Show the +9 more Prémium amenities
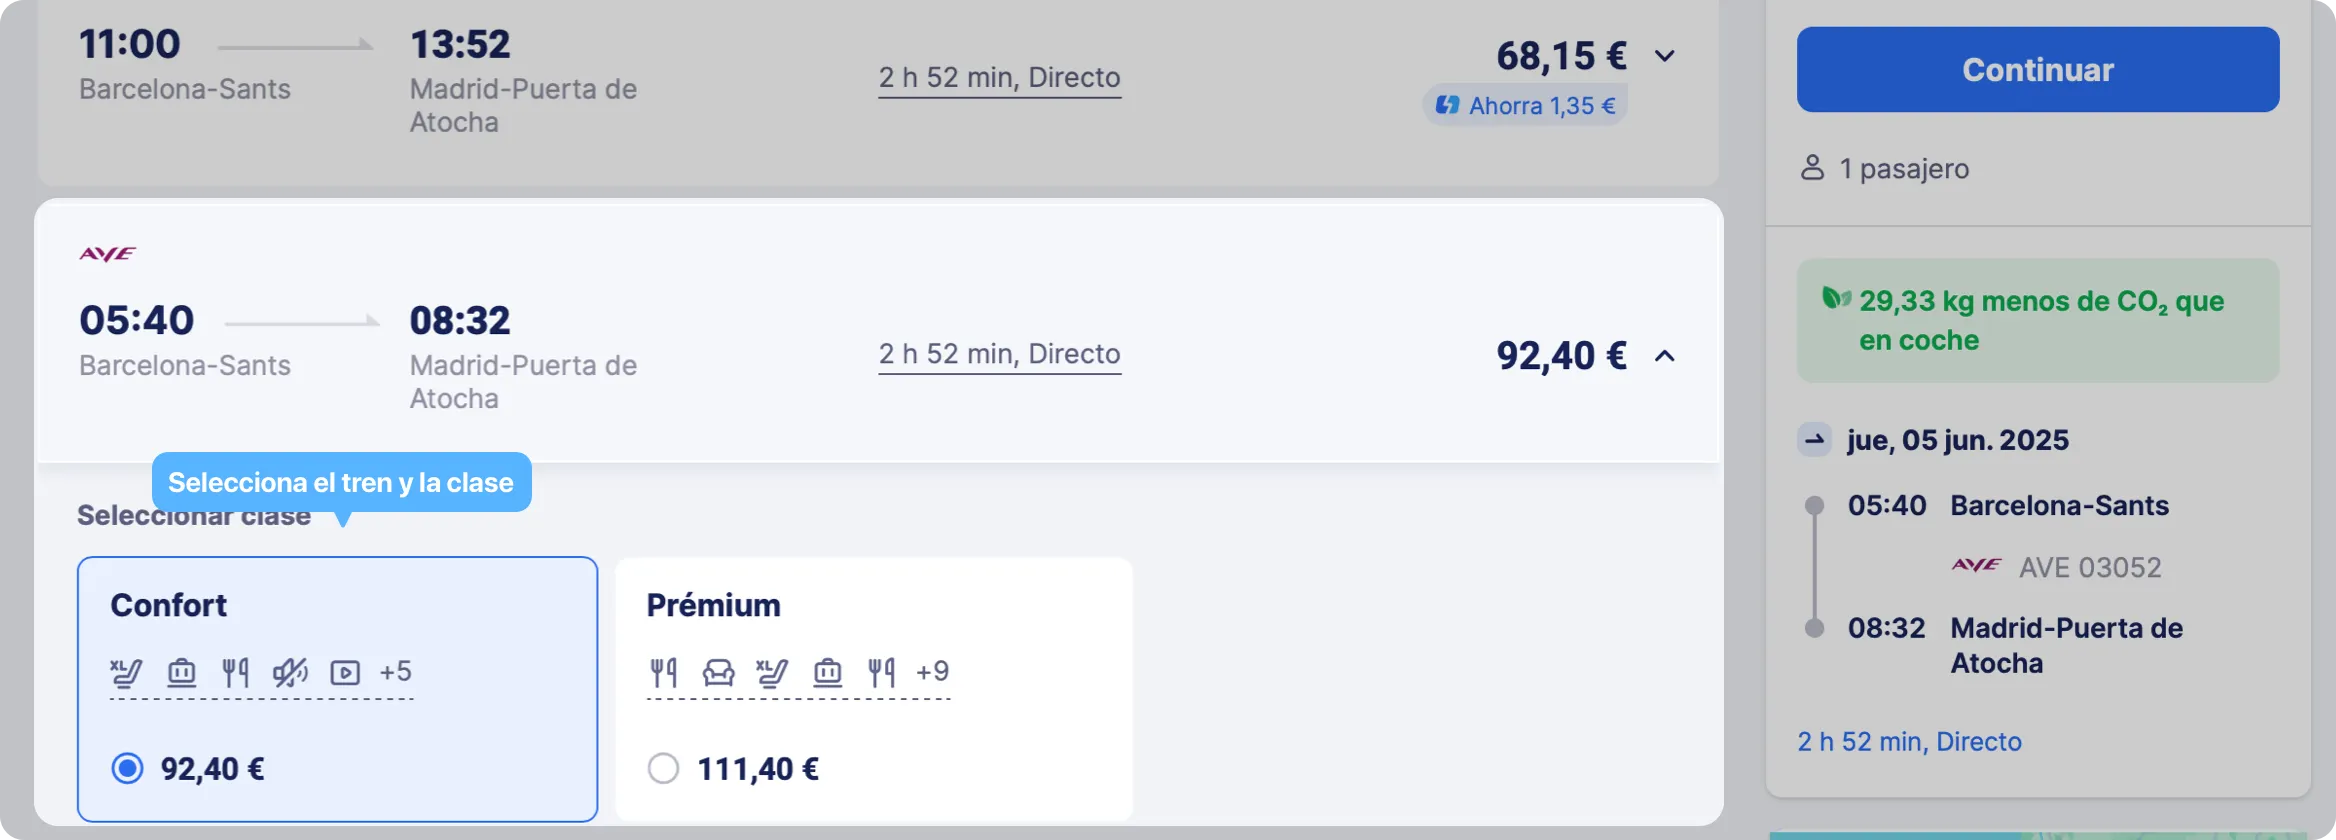 (x=932, y=672)
